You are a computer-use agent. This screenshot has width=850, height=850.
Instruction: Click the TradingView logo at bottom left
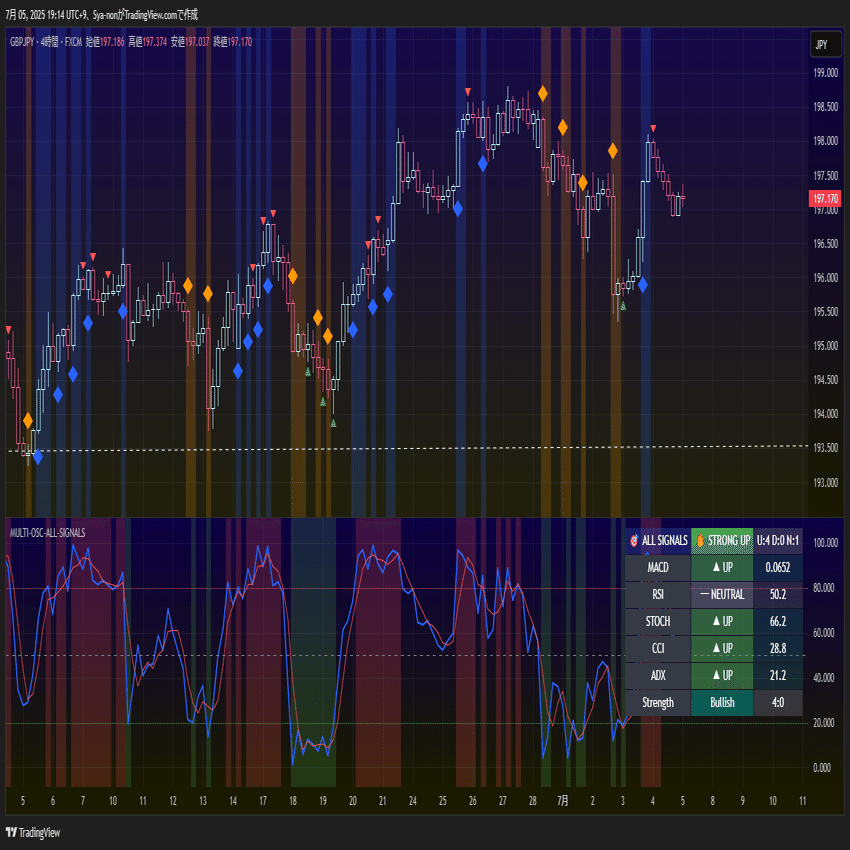32,833
